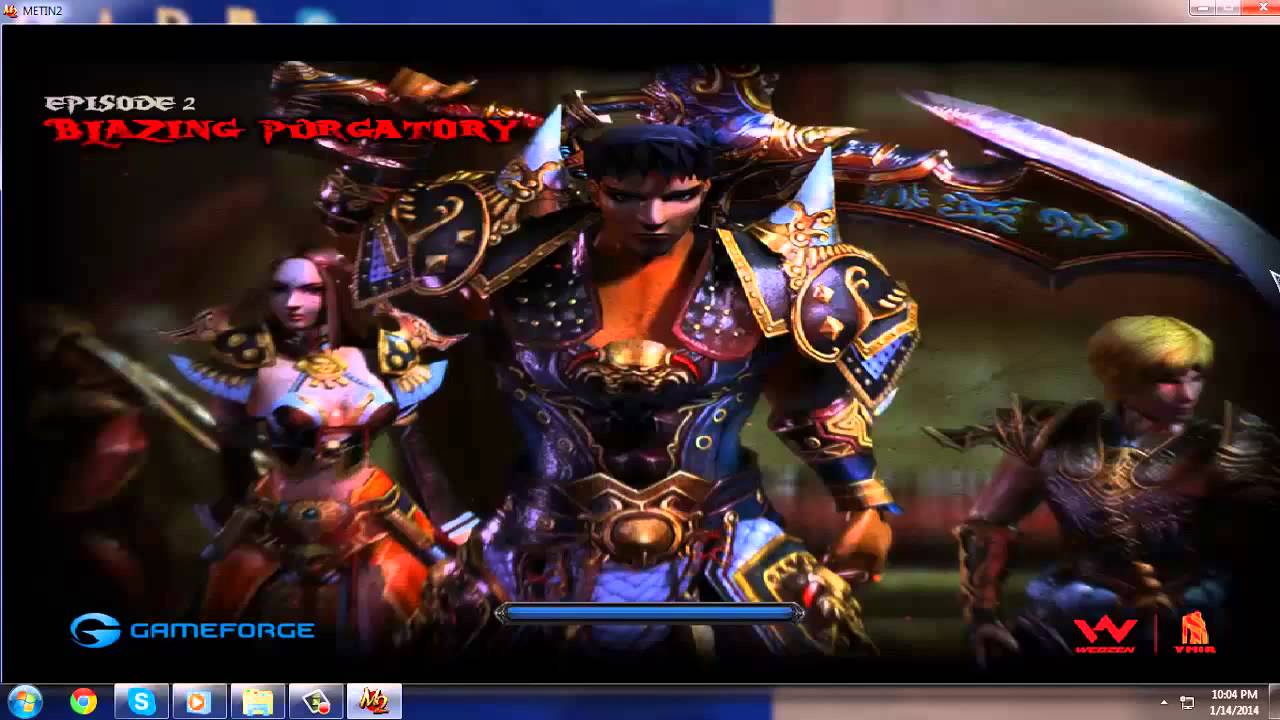This screenshot has height=720, width=1280.
Task: Show hidden system tray icons
Action: coord(1163,703)
